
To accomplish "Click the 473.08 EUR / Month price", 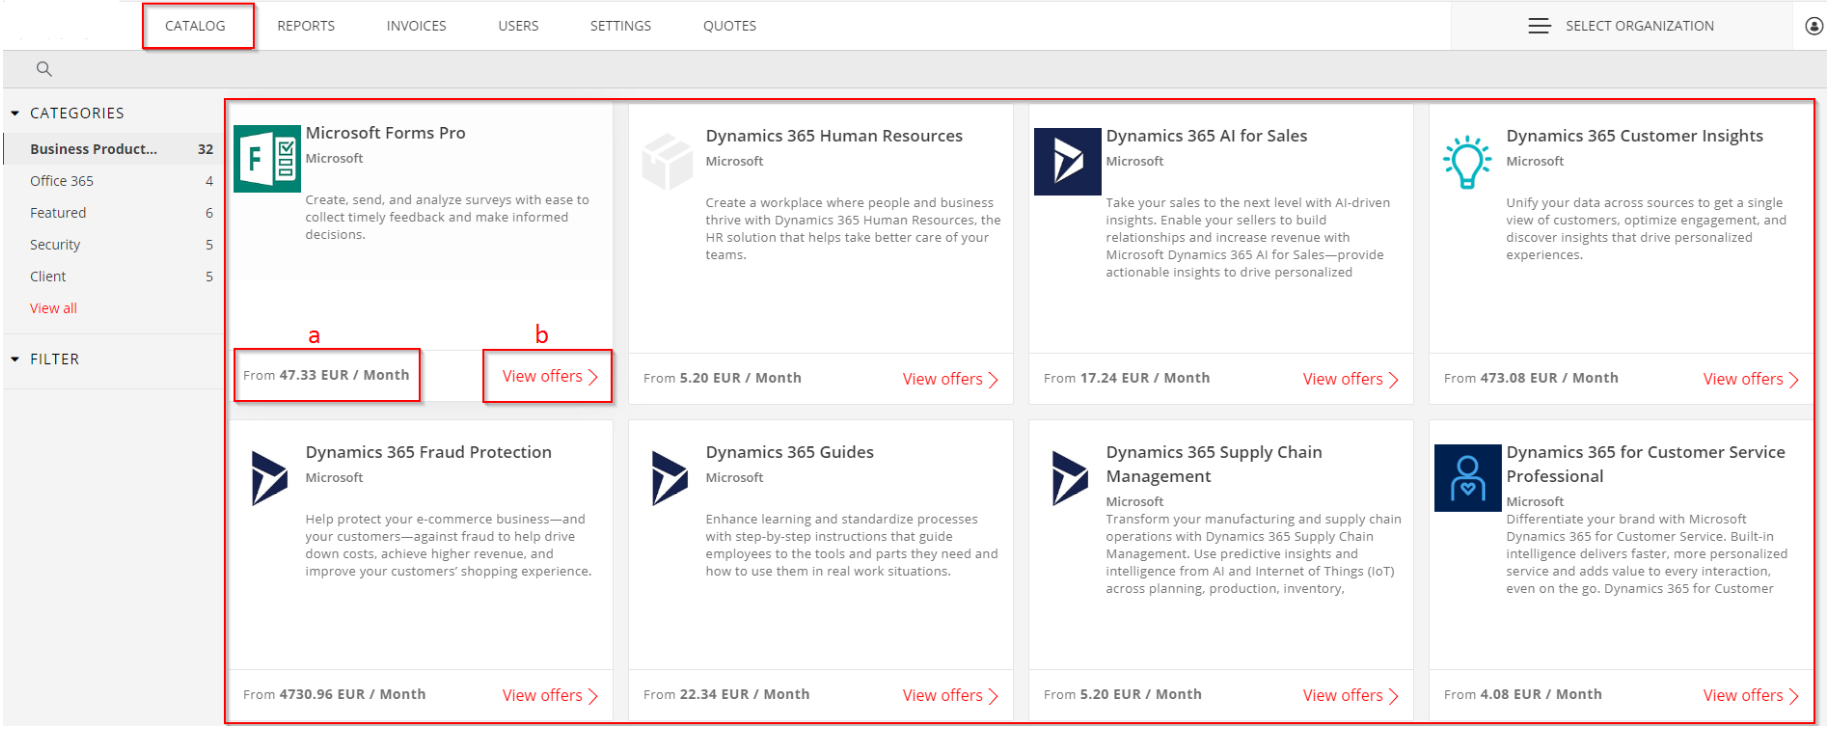I will pos(1549,378).
